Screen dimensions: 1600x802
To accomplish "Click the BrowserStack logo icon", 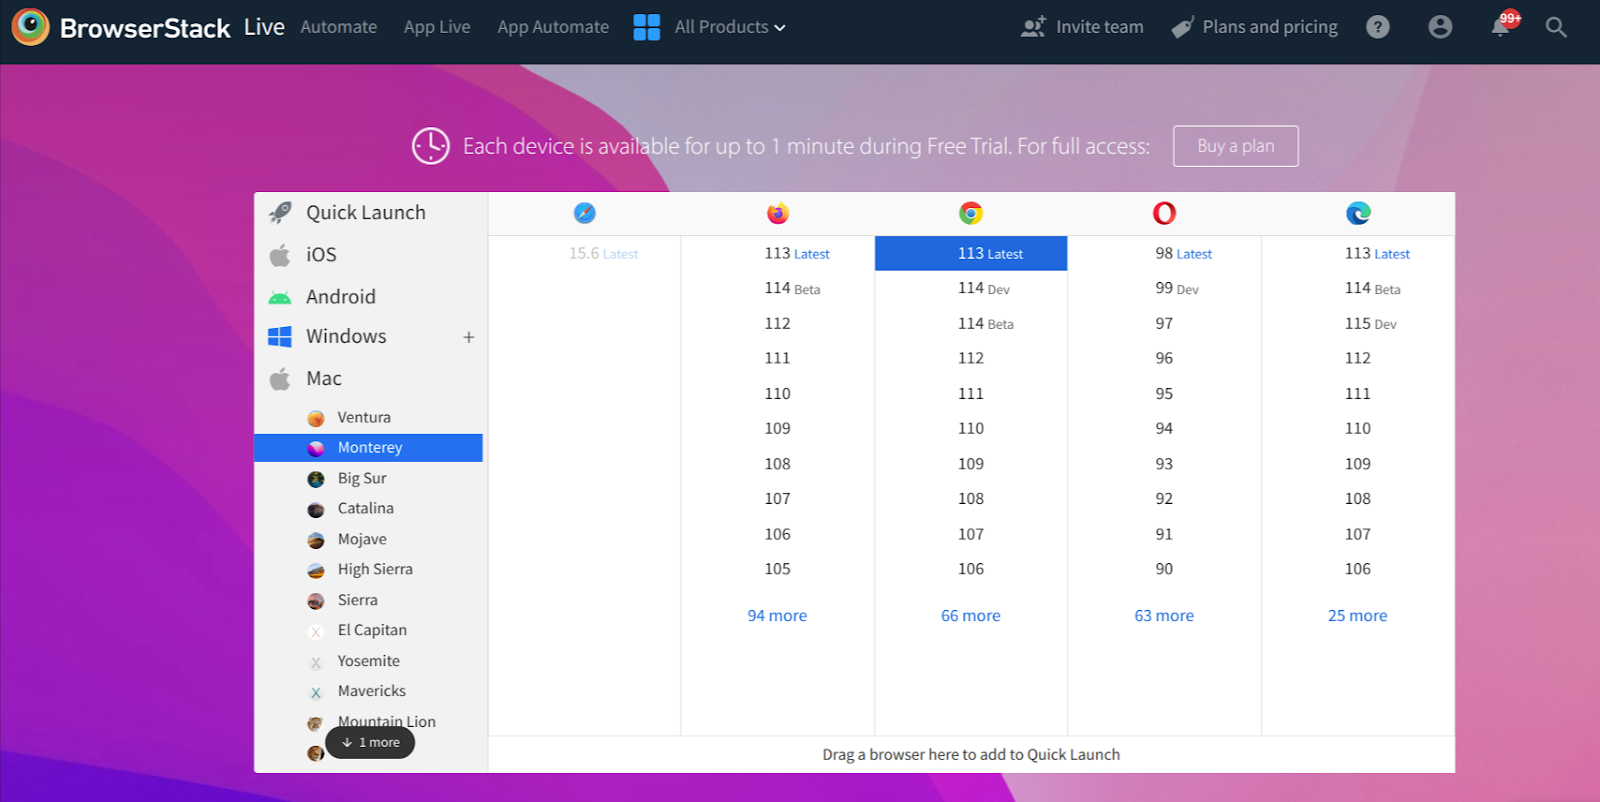I will pos(30,27).
